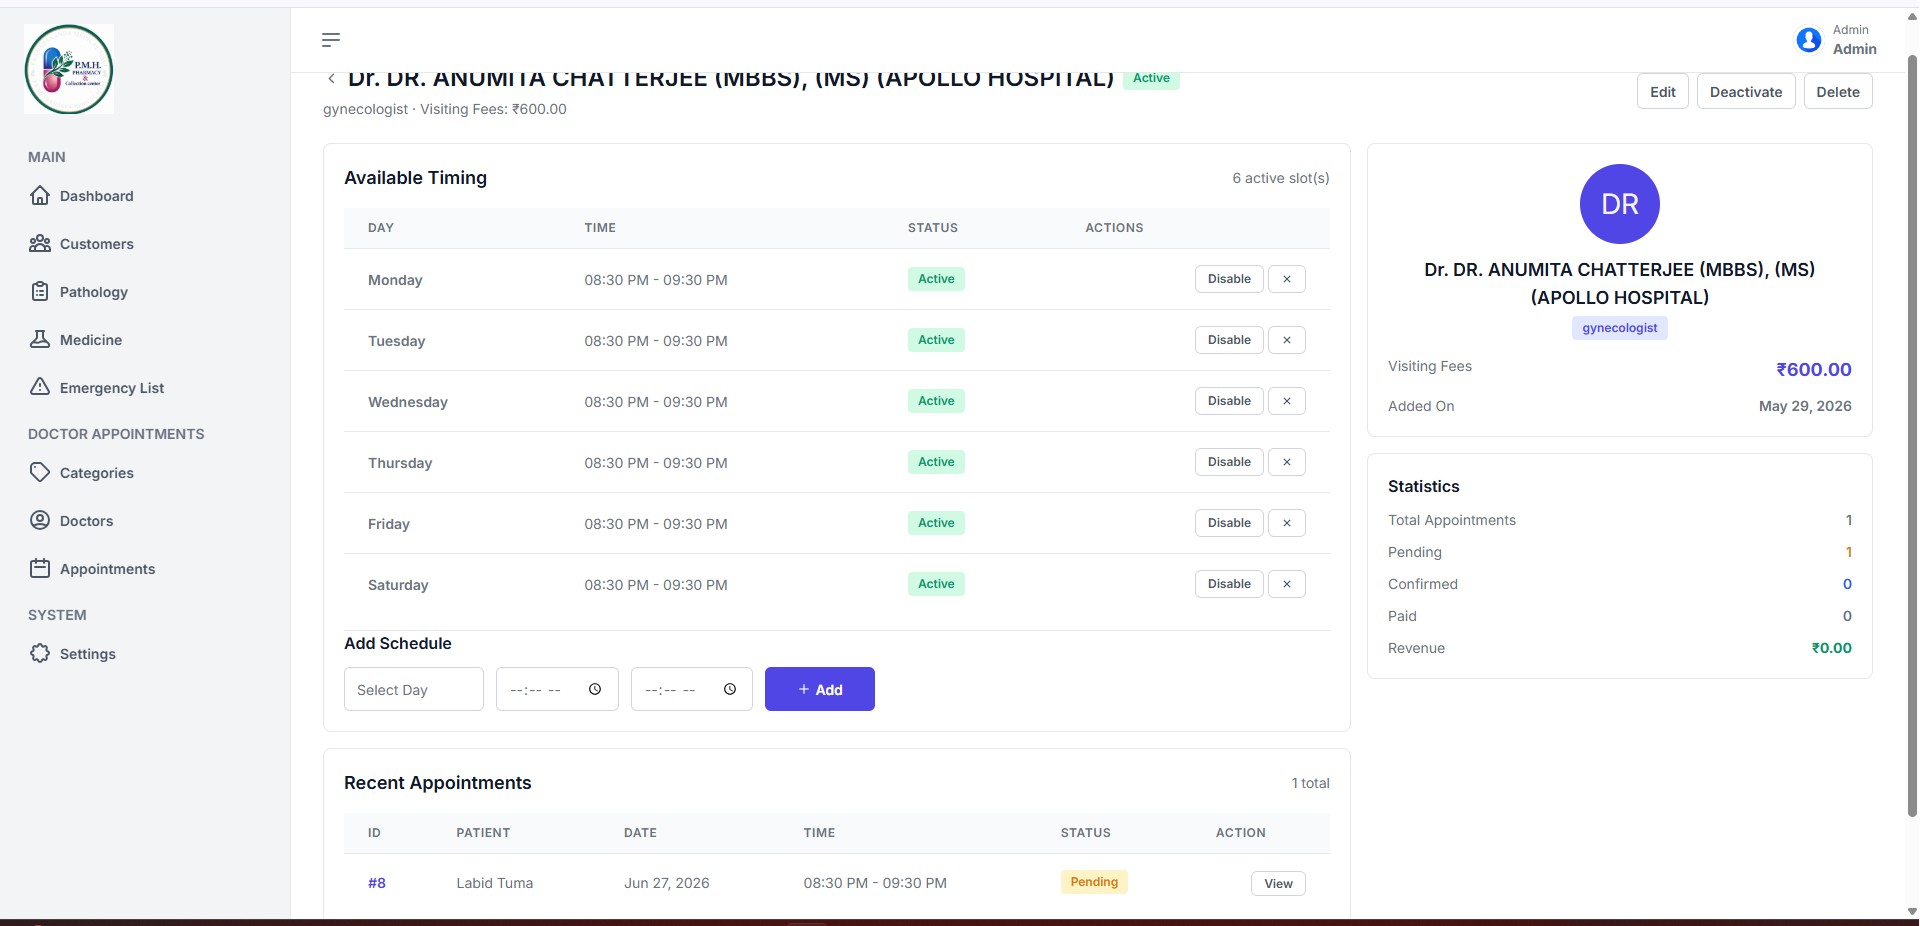Click the Appointments calendar icon
Image resolution: width=1920 pixels, height=926 pixels.
pos(40,568)
